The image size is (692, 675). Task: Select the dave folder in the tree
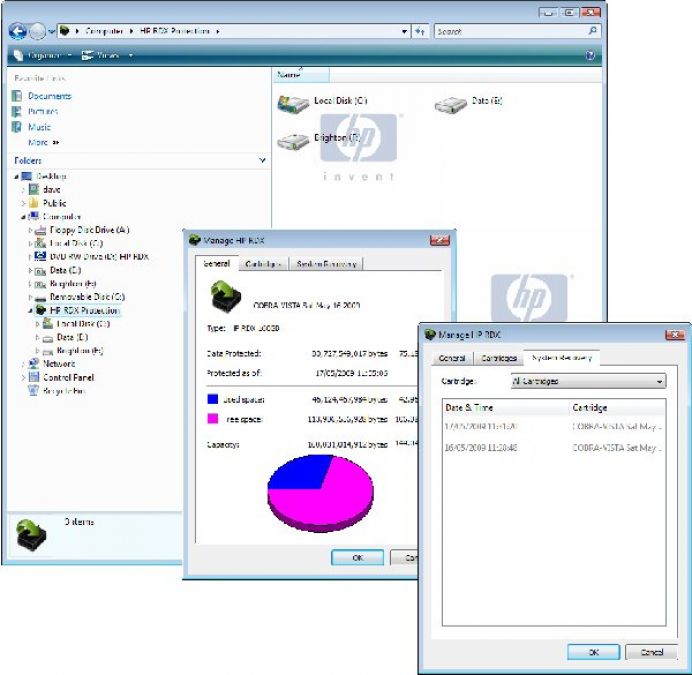coord(51,189)
